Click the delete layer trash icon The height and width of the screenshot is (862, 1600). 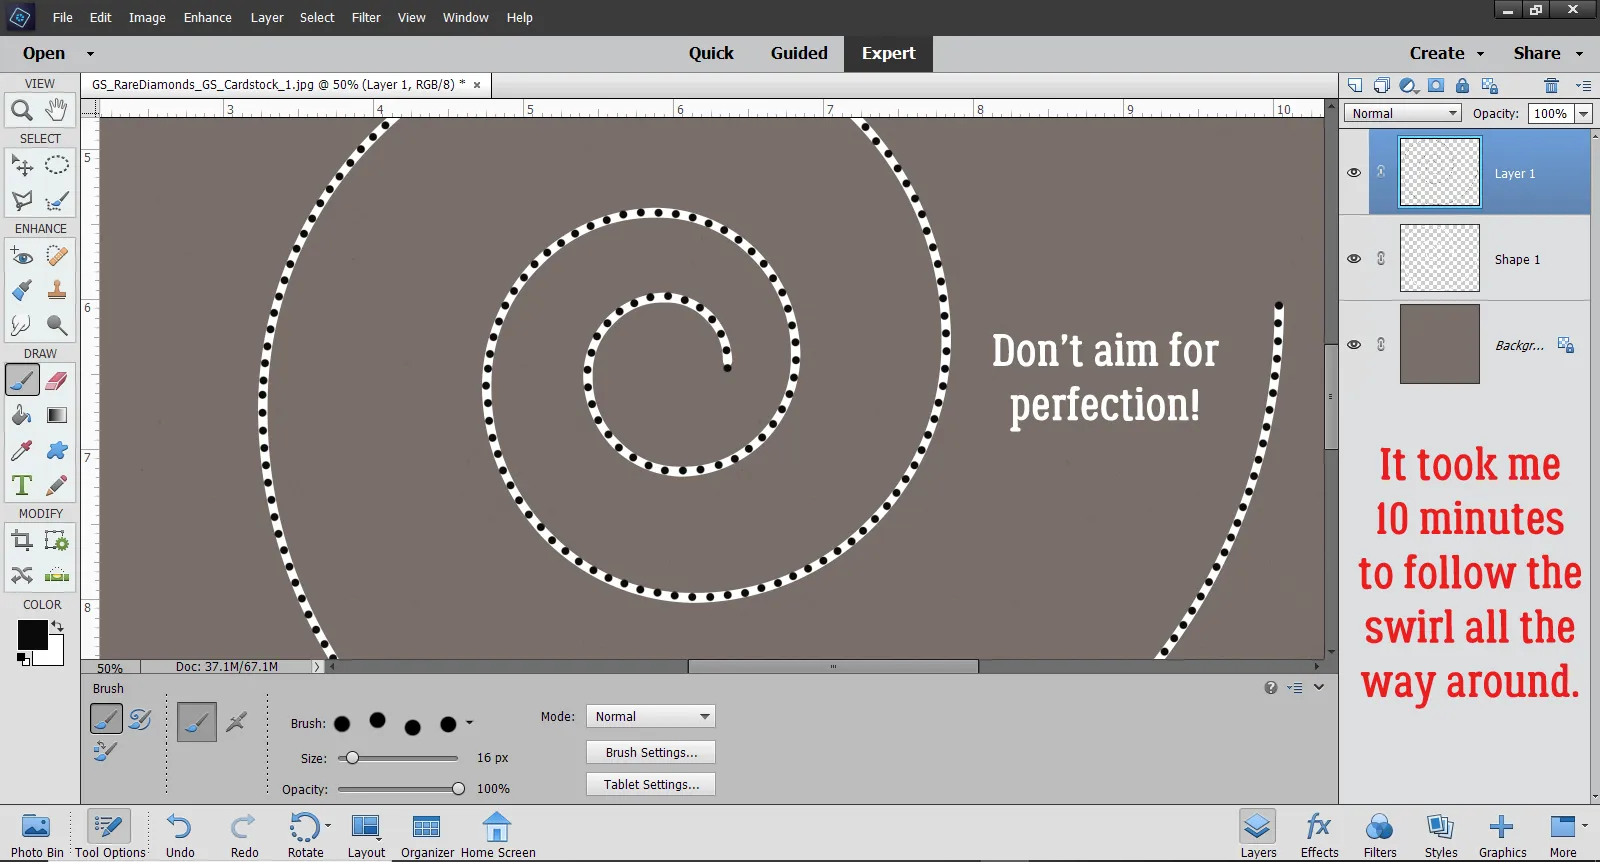click(1551, 86)
